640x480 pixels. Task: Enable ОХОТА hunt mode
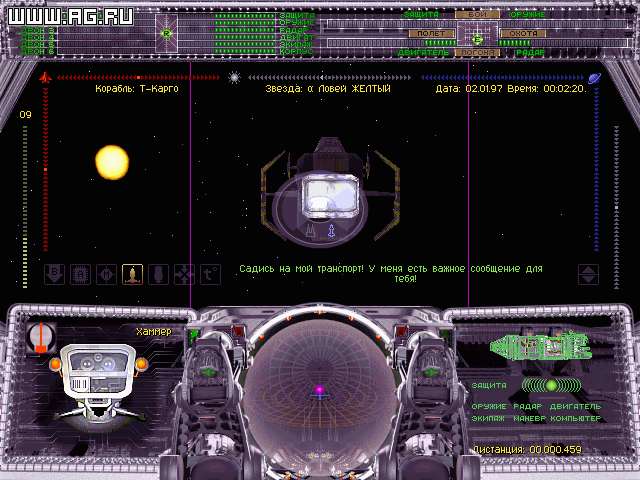click(524, 33)
